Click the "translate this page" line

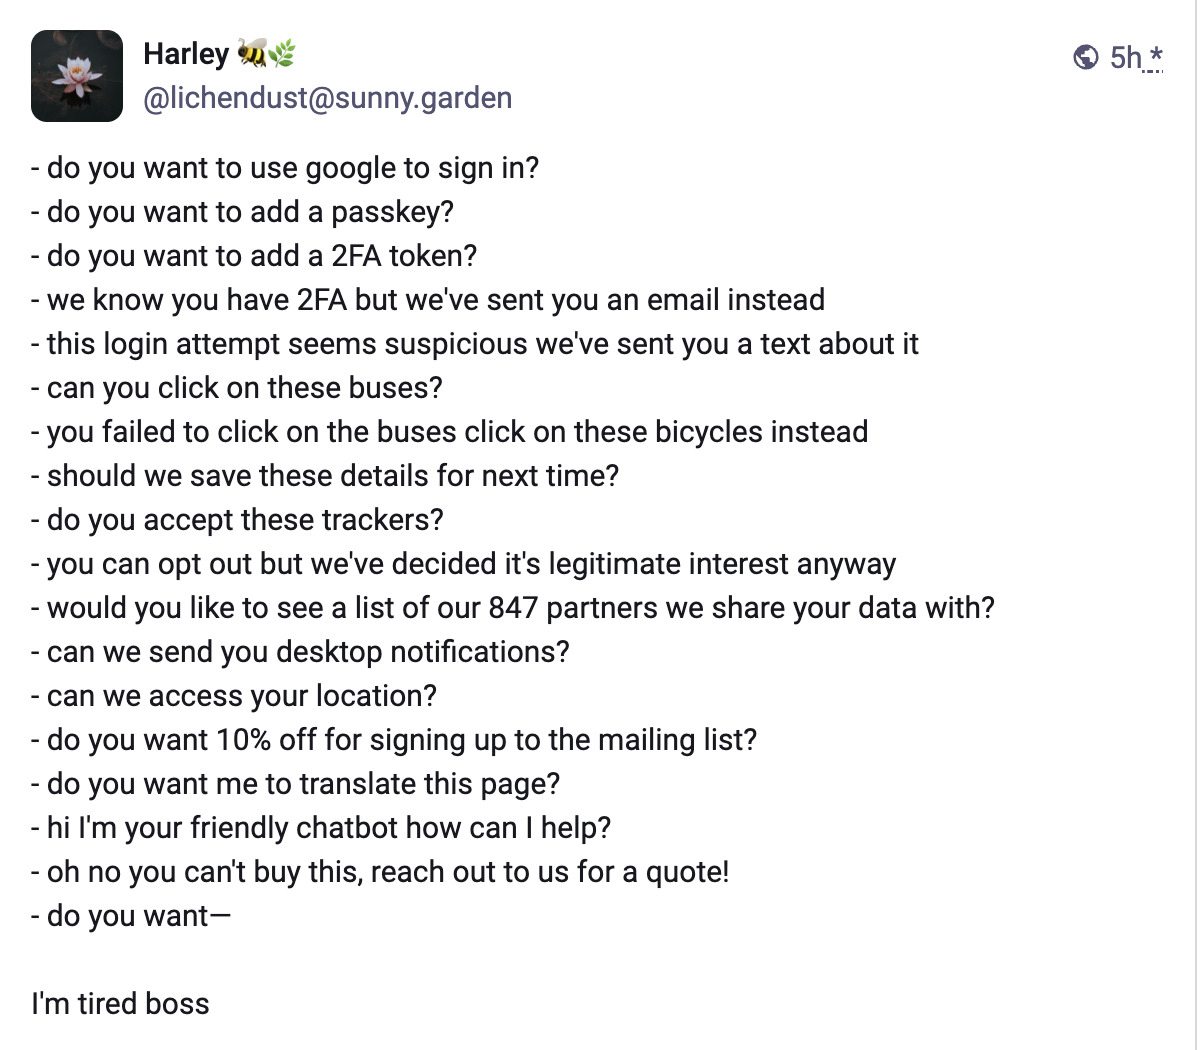(296, 784)
